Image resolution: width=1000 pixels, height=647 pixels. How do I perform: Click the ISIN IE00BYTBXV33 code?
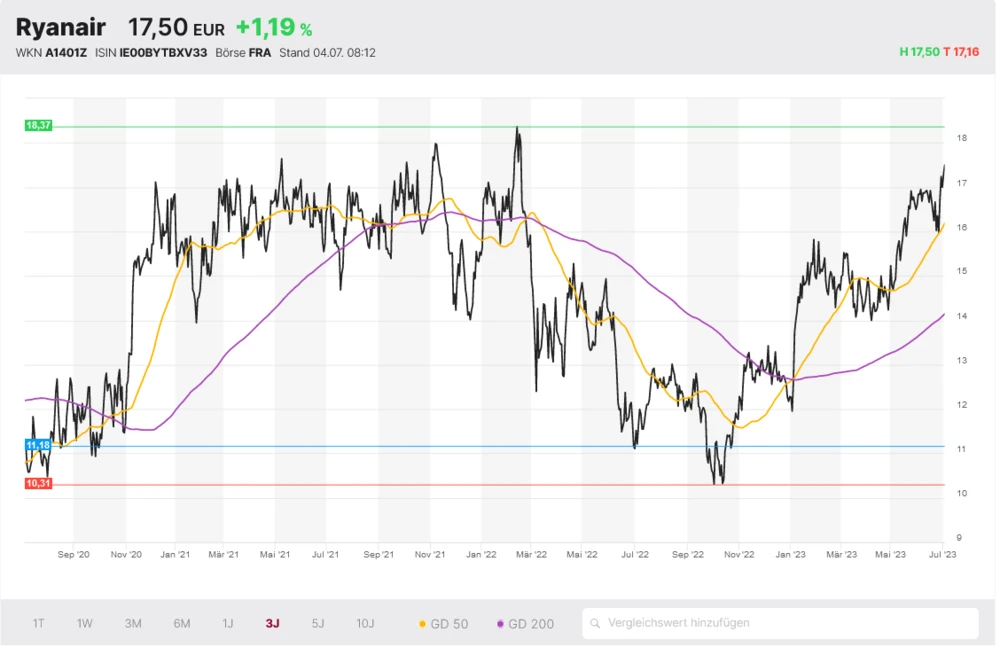(x=163, y=53)
